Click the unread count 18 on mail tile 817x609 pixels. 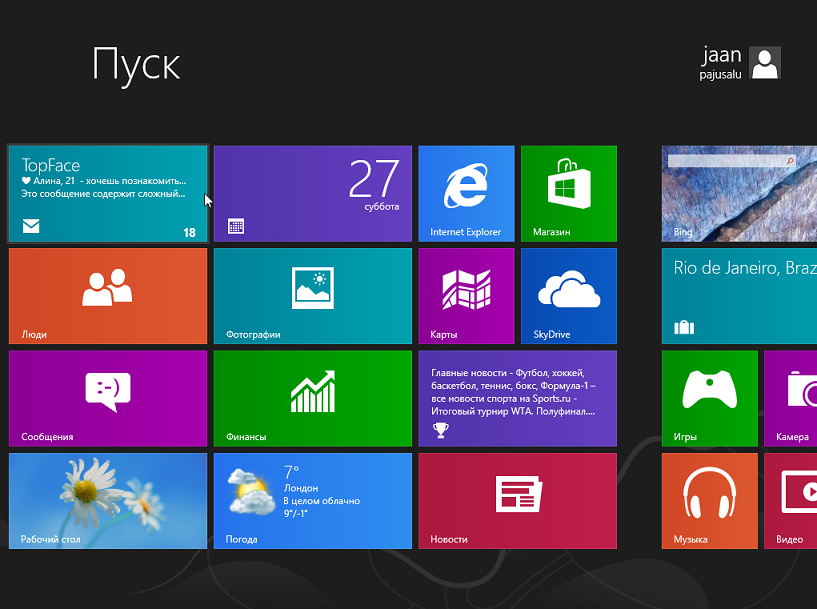click(x=190, y=232)
